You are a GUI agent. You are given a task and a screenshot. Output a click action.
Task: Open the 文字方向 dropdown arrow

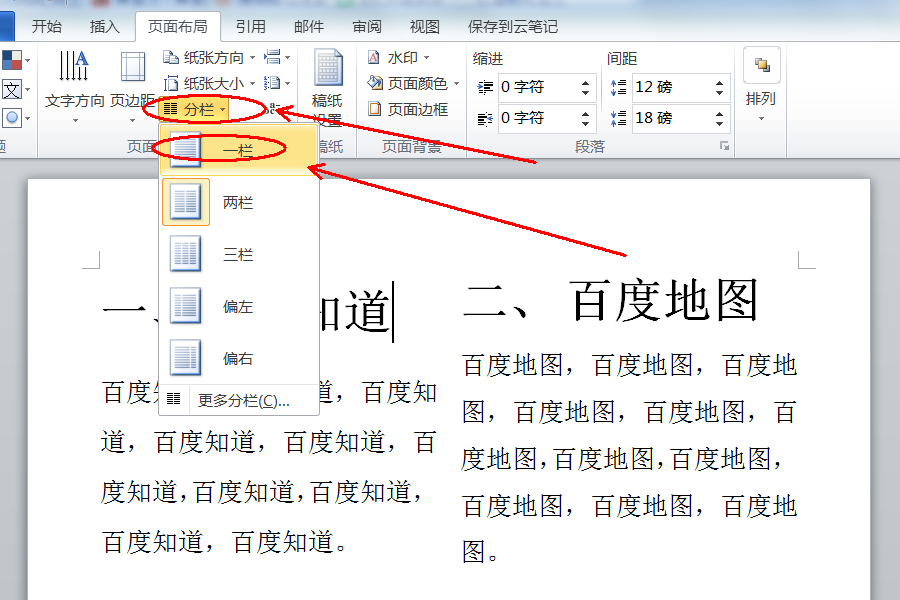coord(75,121)
